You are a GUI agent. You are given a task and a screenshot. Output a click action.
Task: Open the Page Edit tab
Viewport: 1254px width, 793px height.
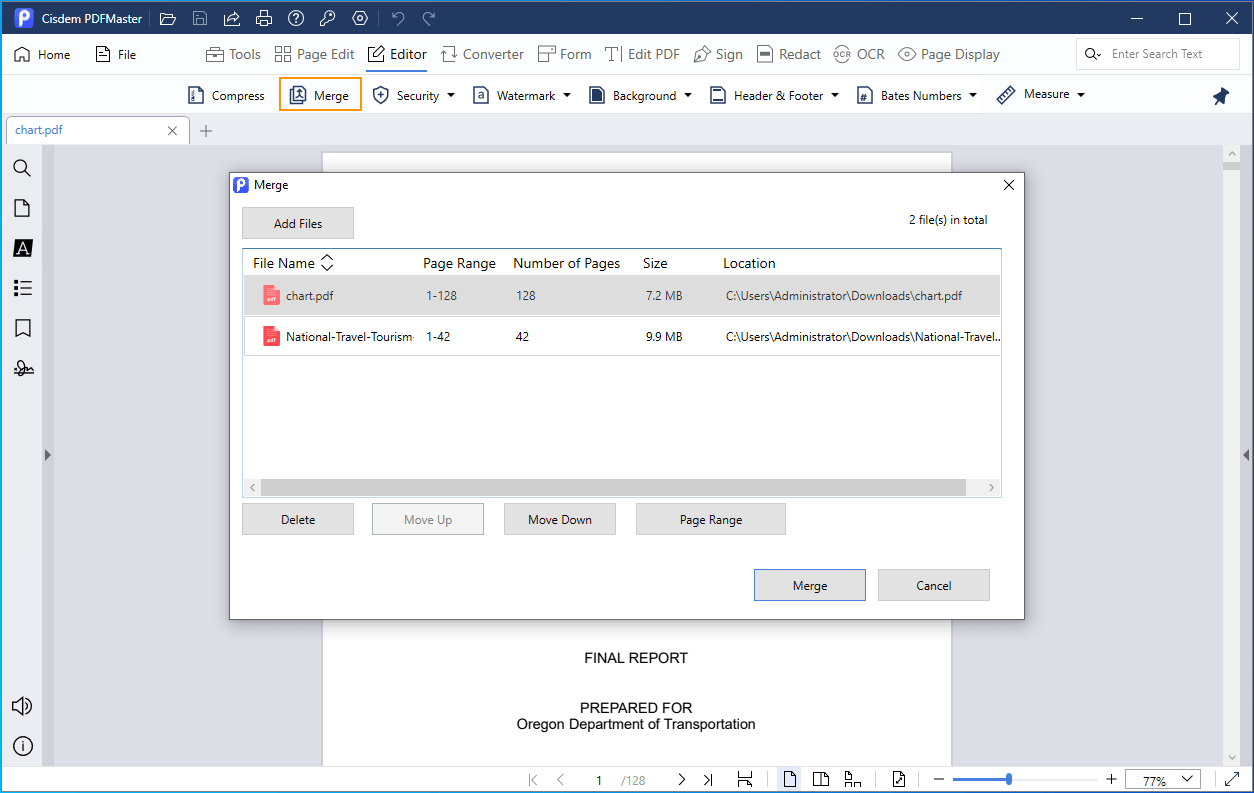[314, 54]
